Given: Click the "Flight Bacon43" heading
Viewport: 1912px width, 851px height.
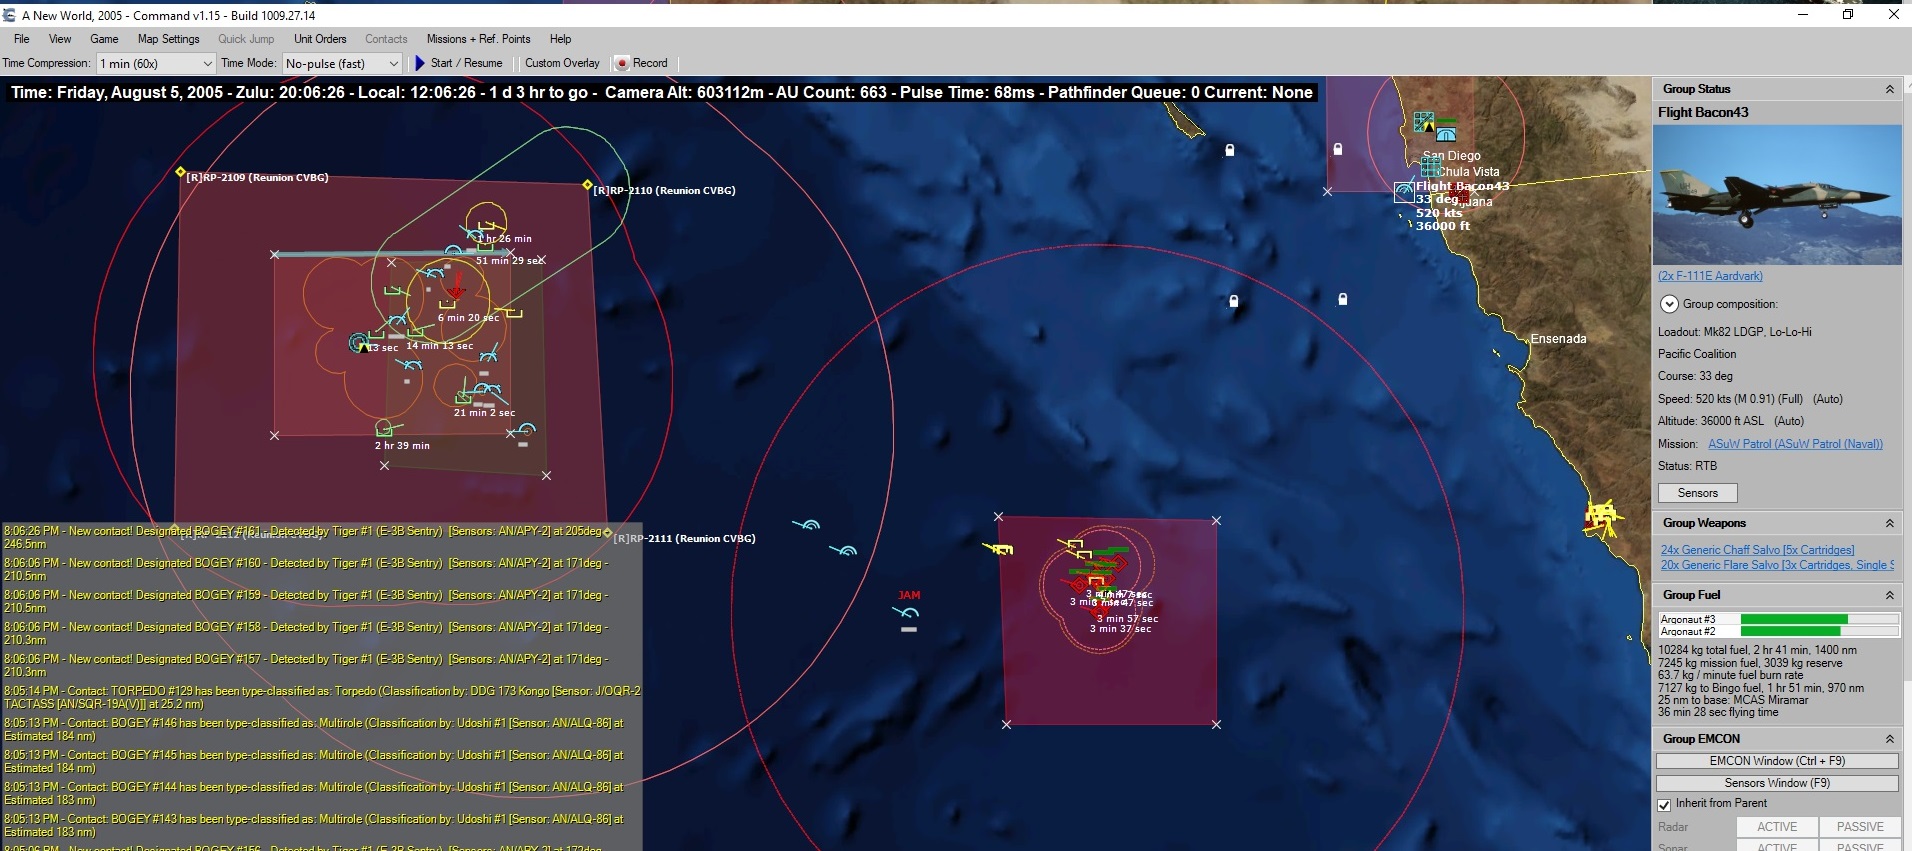Looking at the screenshot, I should 1703,112.
